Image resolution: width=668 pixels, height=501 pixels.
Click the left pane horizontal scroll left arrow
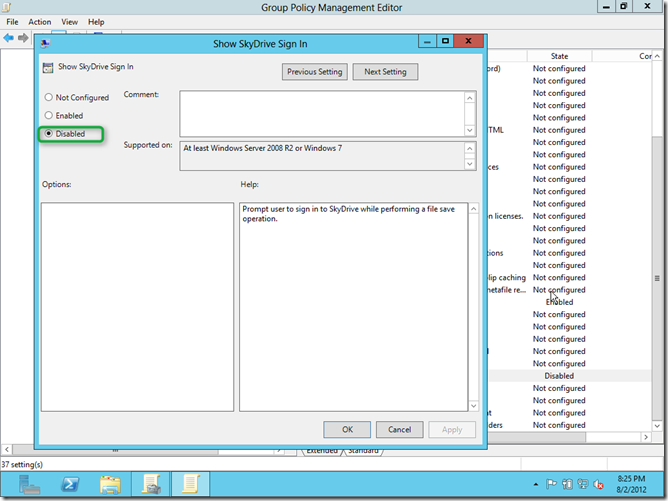[6, 449]
